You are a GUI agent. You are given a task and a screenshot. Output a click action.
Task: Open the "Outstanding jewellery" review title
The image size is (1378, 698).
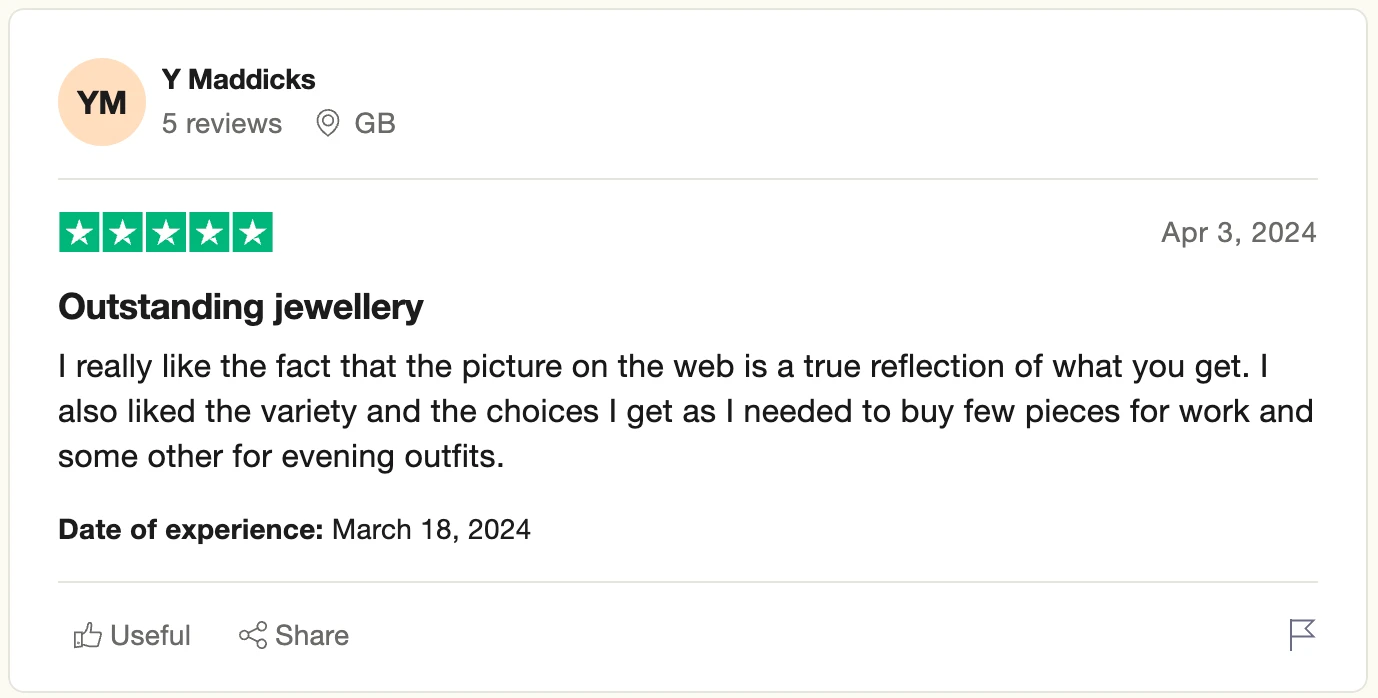241,307
